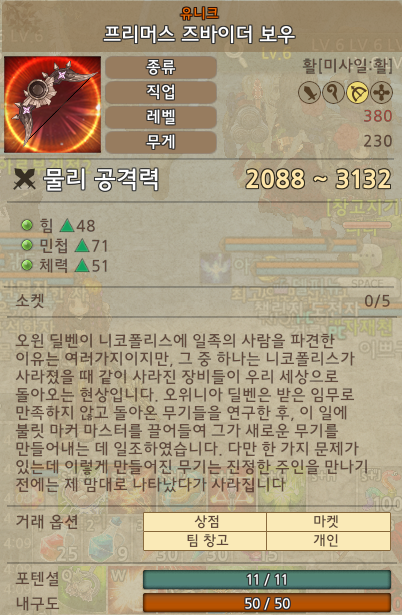The image size is (403, 615).
Task: Click the 무게 label button
Action: (x=161, y=142)
